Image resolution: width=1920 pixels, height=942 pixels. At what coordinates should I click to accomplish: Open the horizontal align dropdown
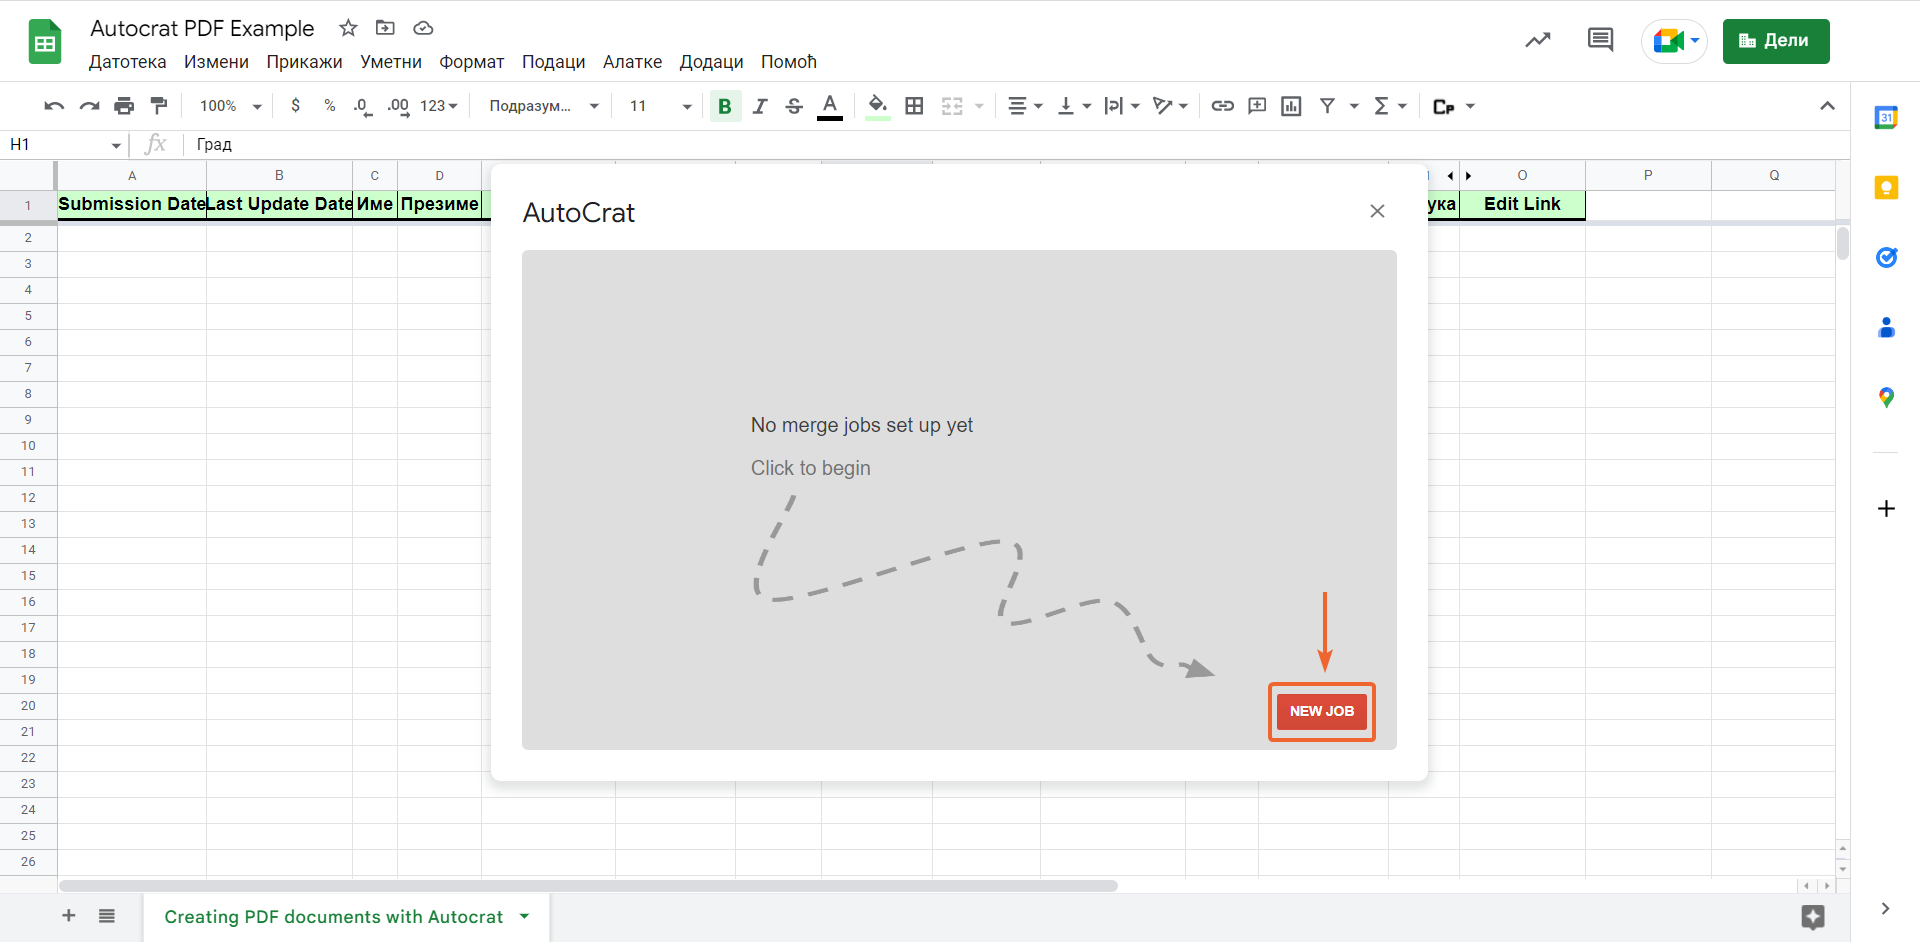(1025, 106)
